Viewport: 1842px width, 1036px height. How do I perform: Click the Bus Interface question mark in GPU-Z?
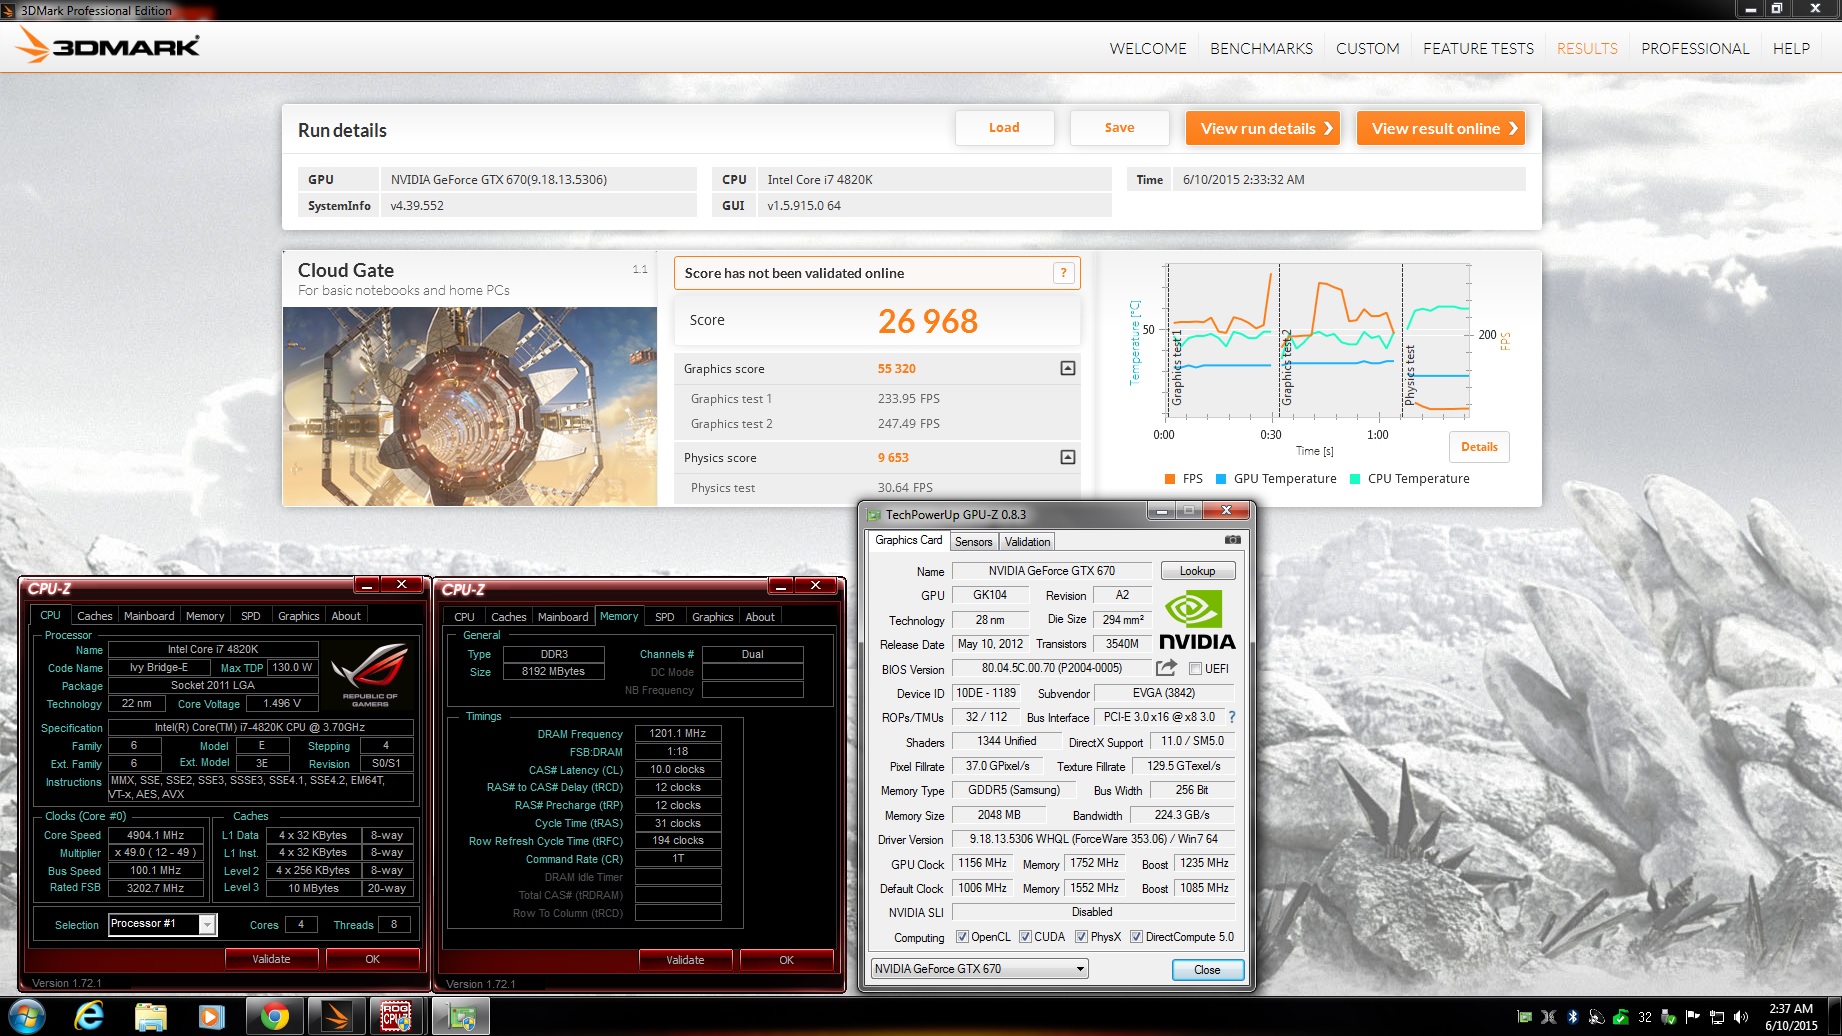tap(1232, 717)
